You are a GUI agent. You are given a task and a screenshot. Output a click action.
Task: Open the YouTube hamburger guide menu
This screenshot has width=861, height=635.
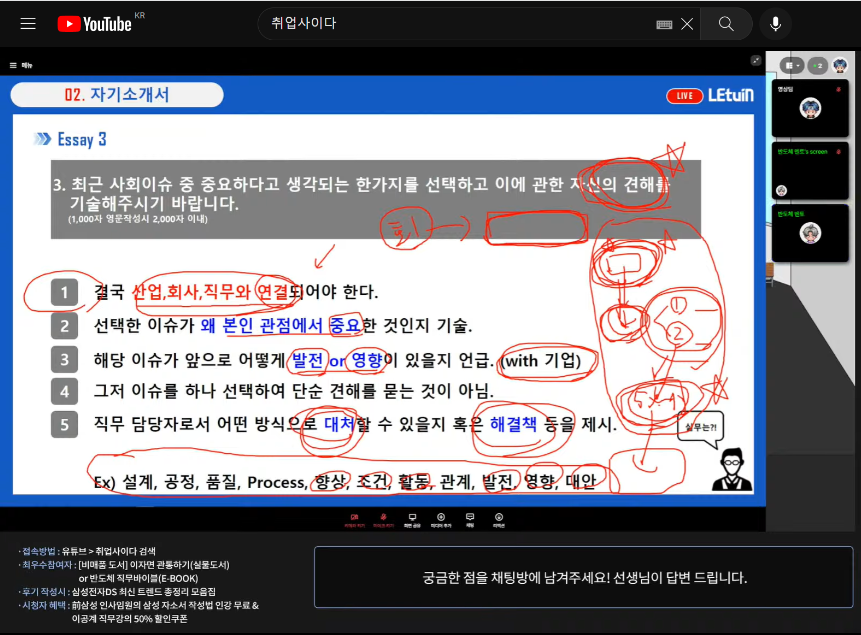point(28,24)
